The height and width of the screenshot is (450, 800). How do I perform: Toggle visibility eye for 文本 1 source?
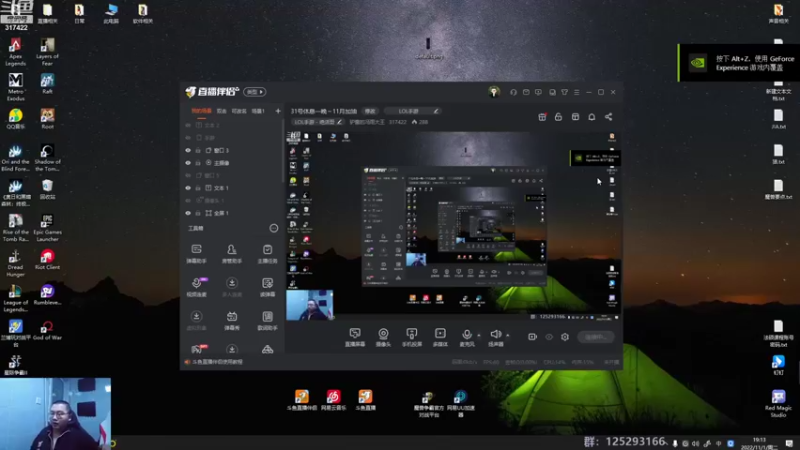[x=188, y=188]
